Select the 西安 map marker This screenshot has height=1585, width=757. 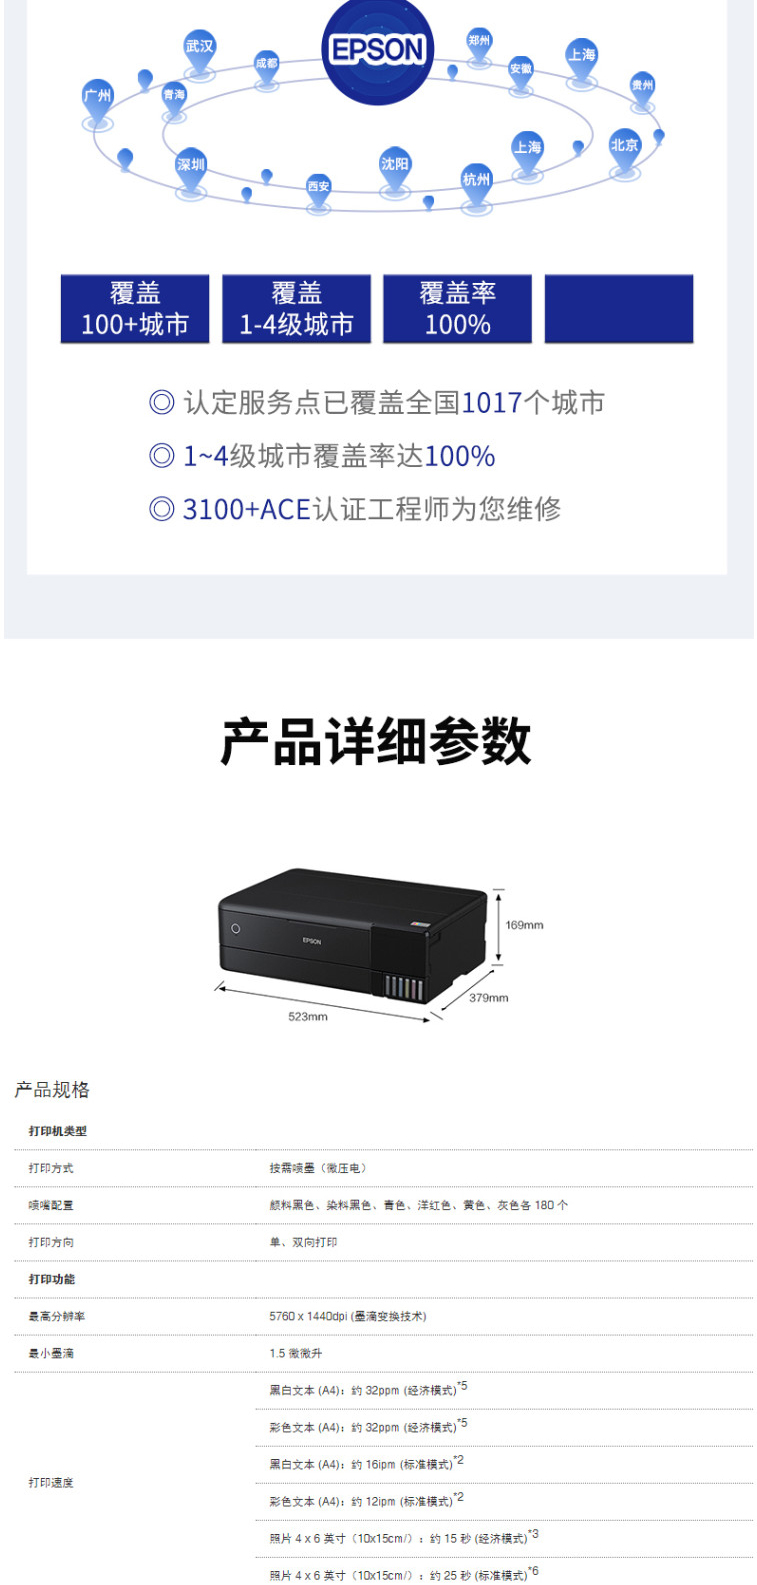(x=318, y=190)
